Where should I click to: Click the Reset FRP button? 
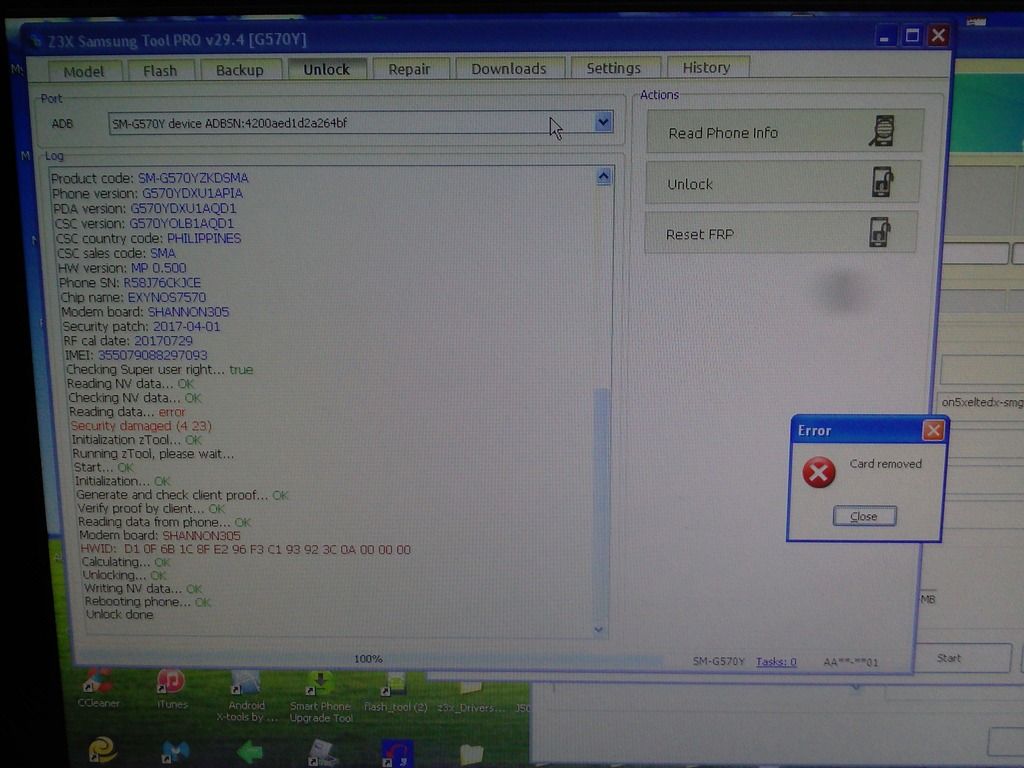click(780, 234)
